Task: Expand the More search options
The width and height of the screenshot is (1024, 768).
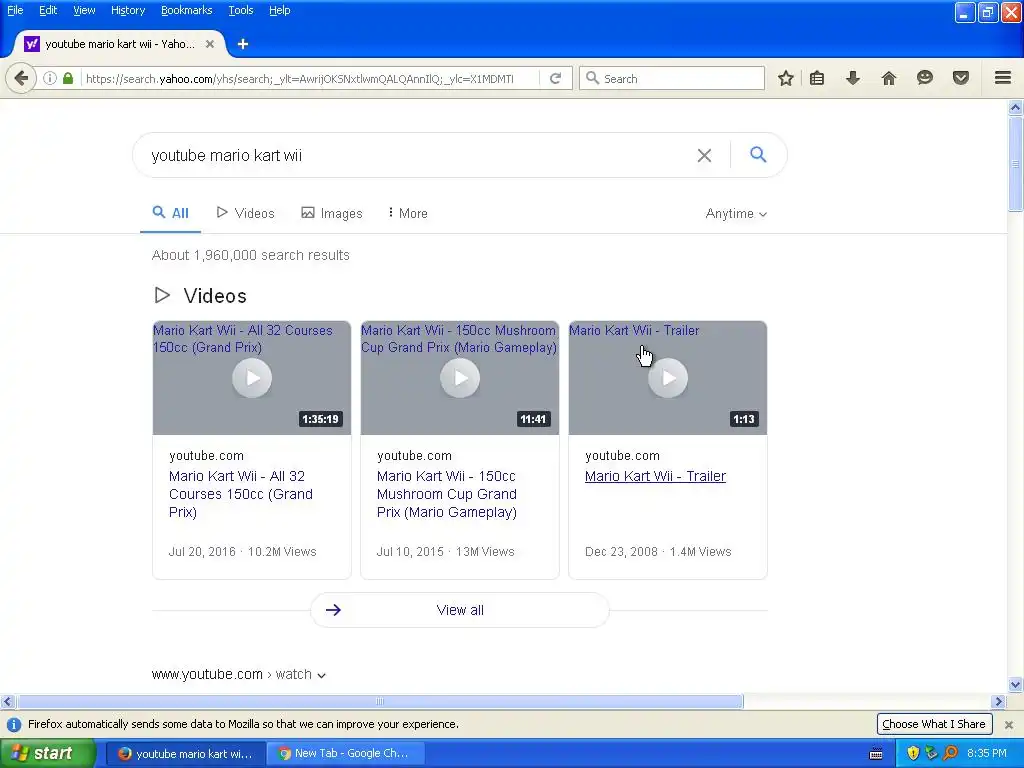Action: coord(408,213)
